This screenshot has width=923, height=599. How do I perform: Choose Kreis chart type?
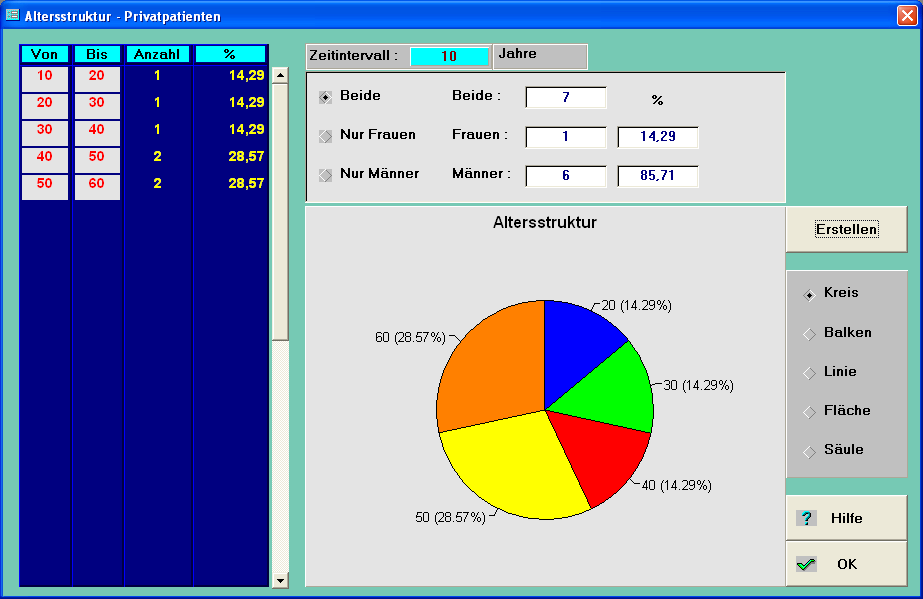tap(809, 294)
